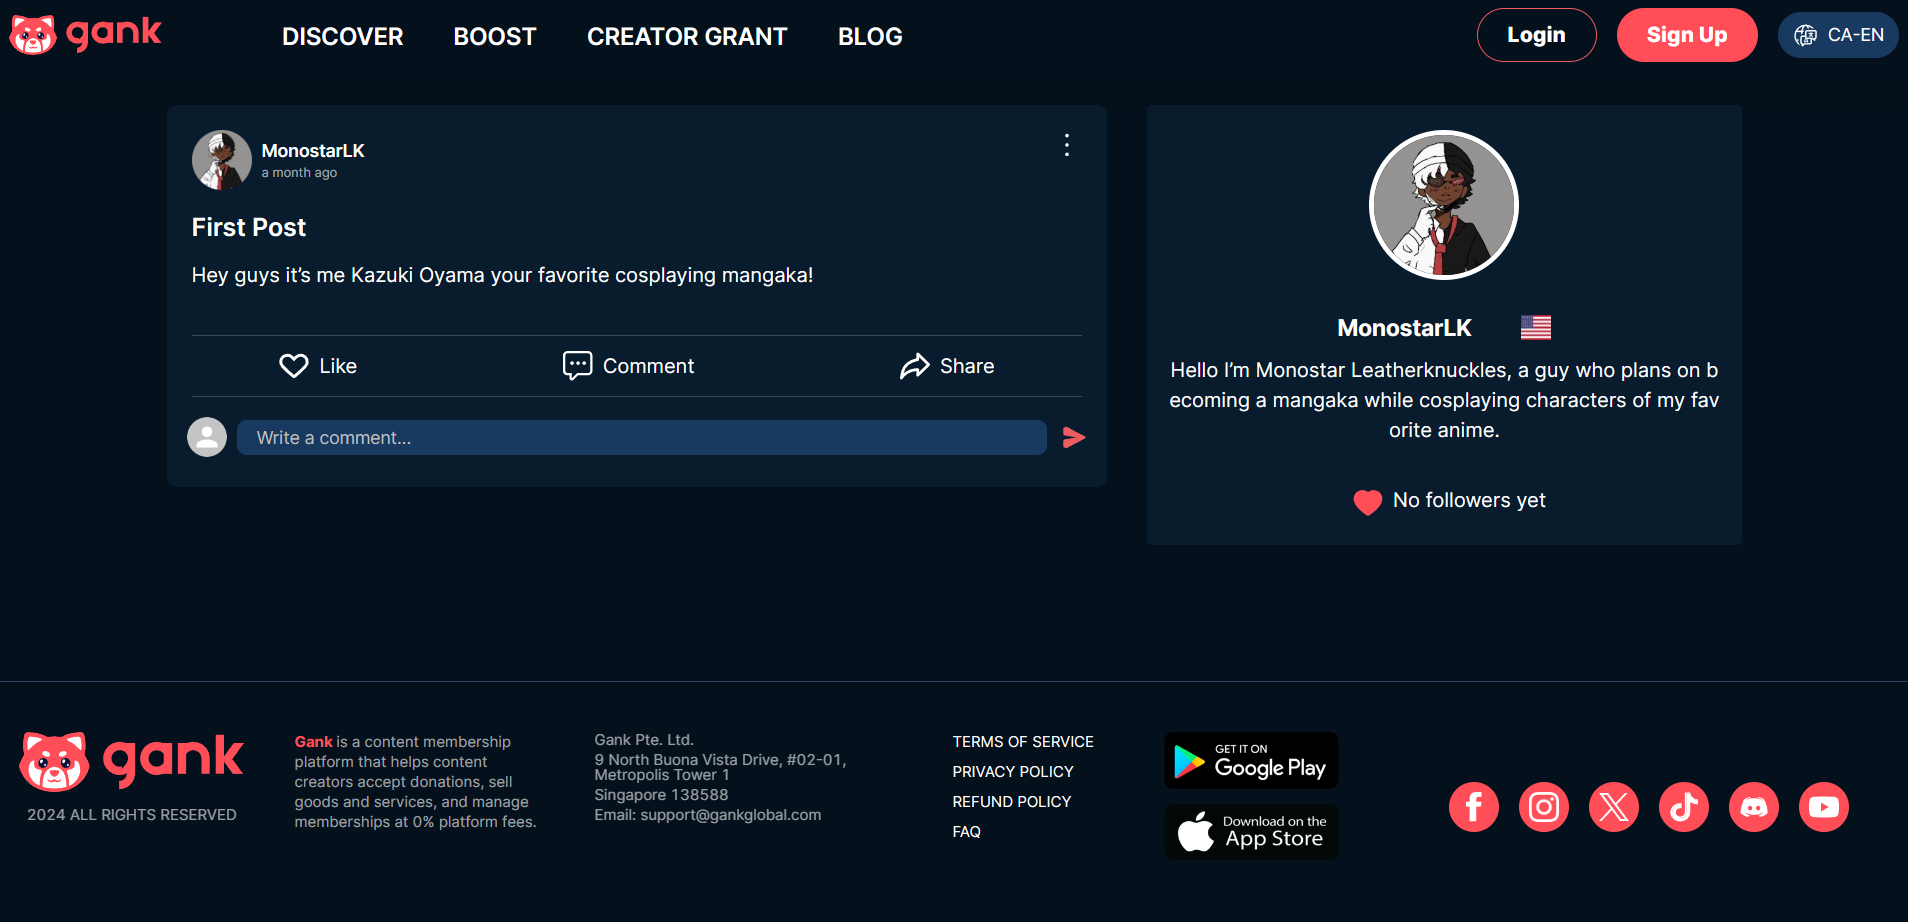
Task: Click the heart Like icon
Action: [x=293, y=366]
